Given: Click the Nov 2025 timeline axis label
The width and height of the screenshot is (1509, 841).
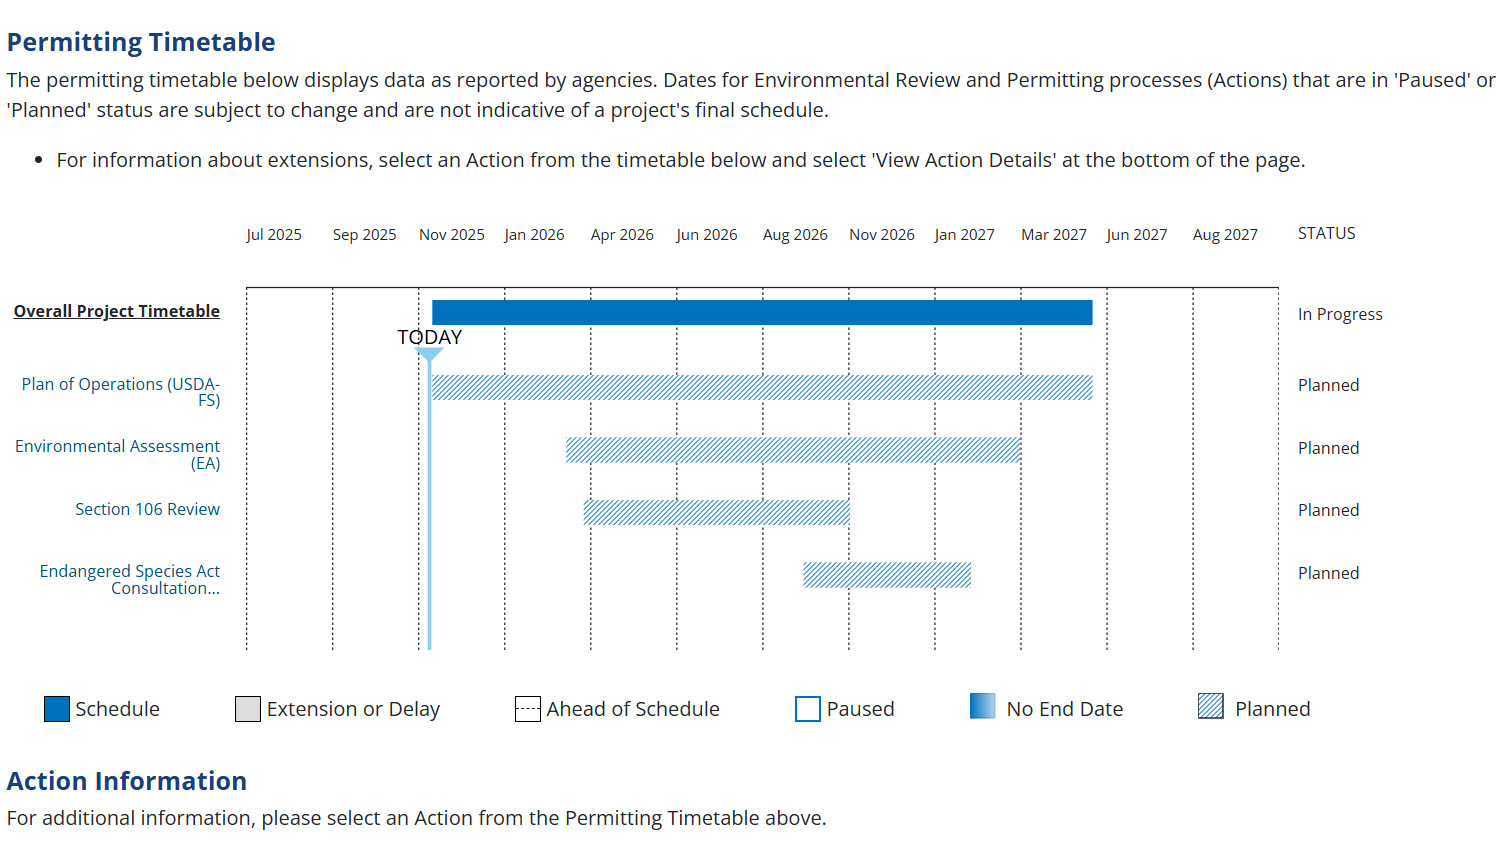Looking at the screenshot, I should tap(451, 234).
